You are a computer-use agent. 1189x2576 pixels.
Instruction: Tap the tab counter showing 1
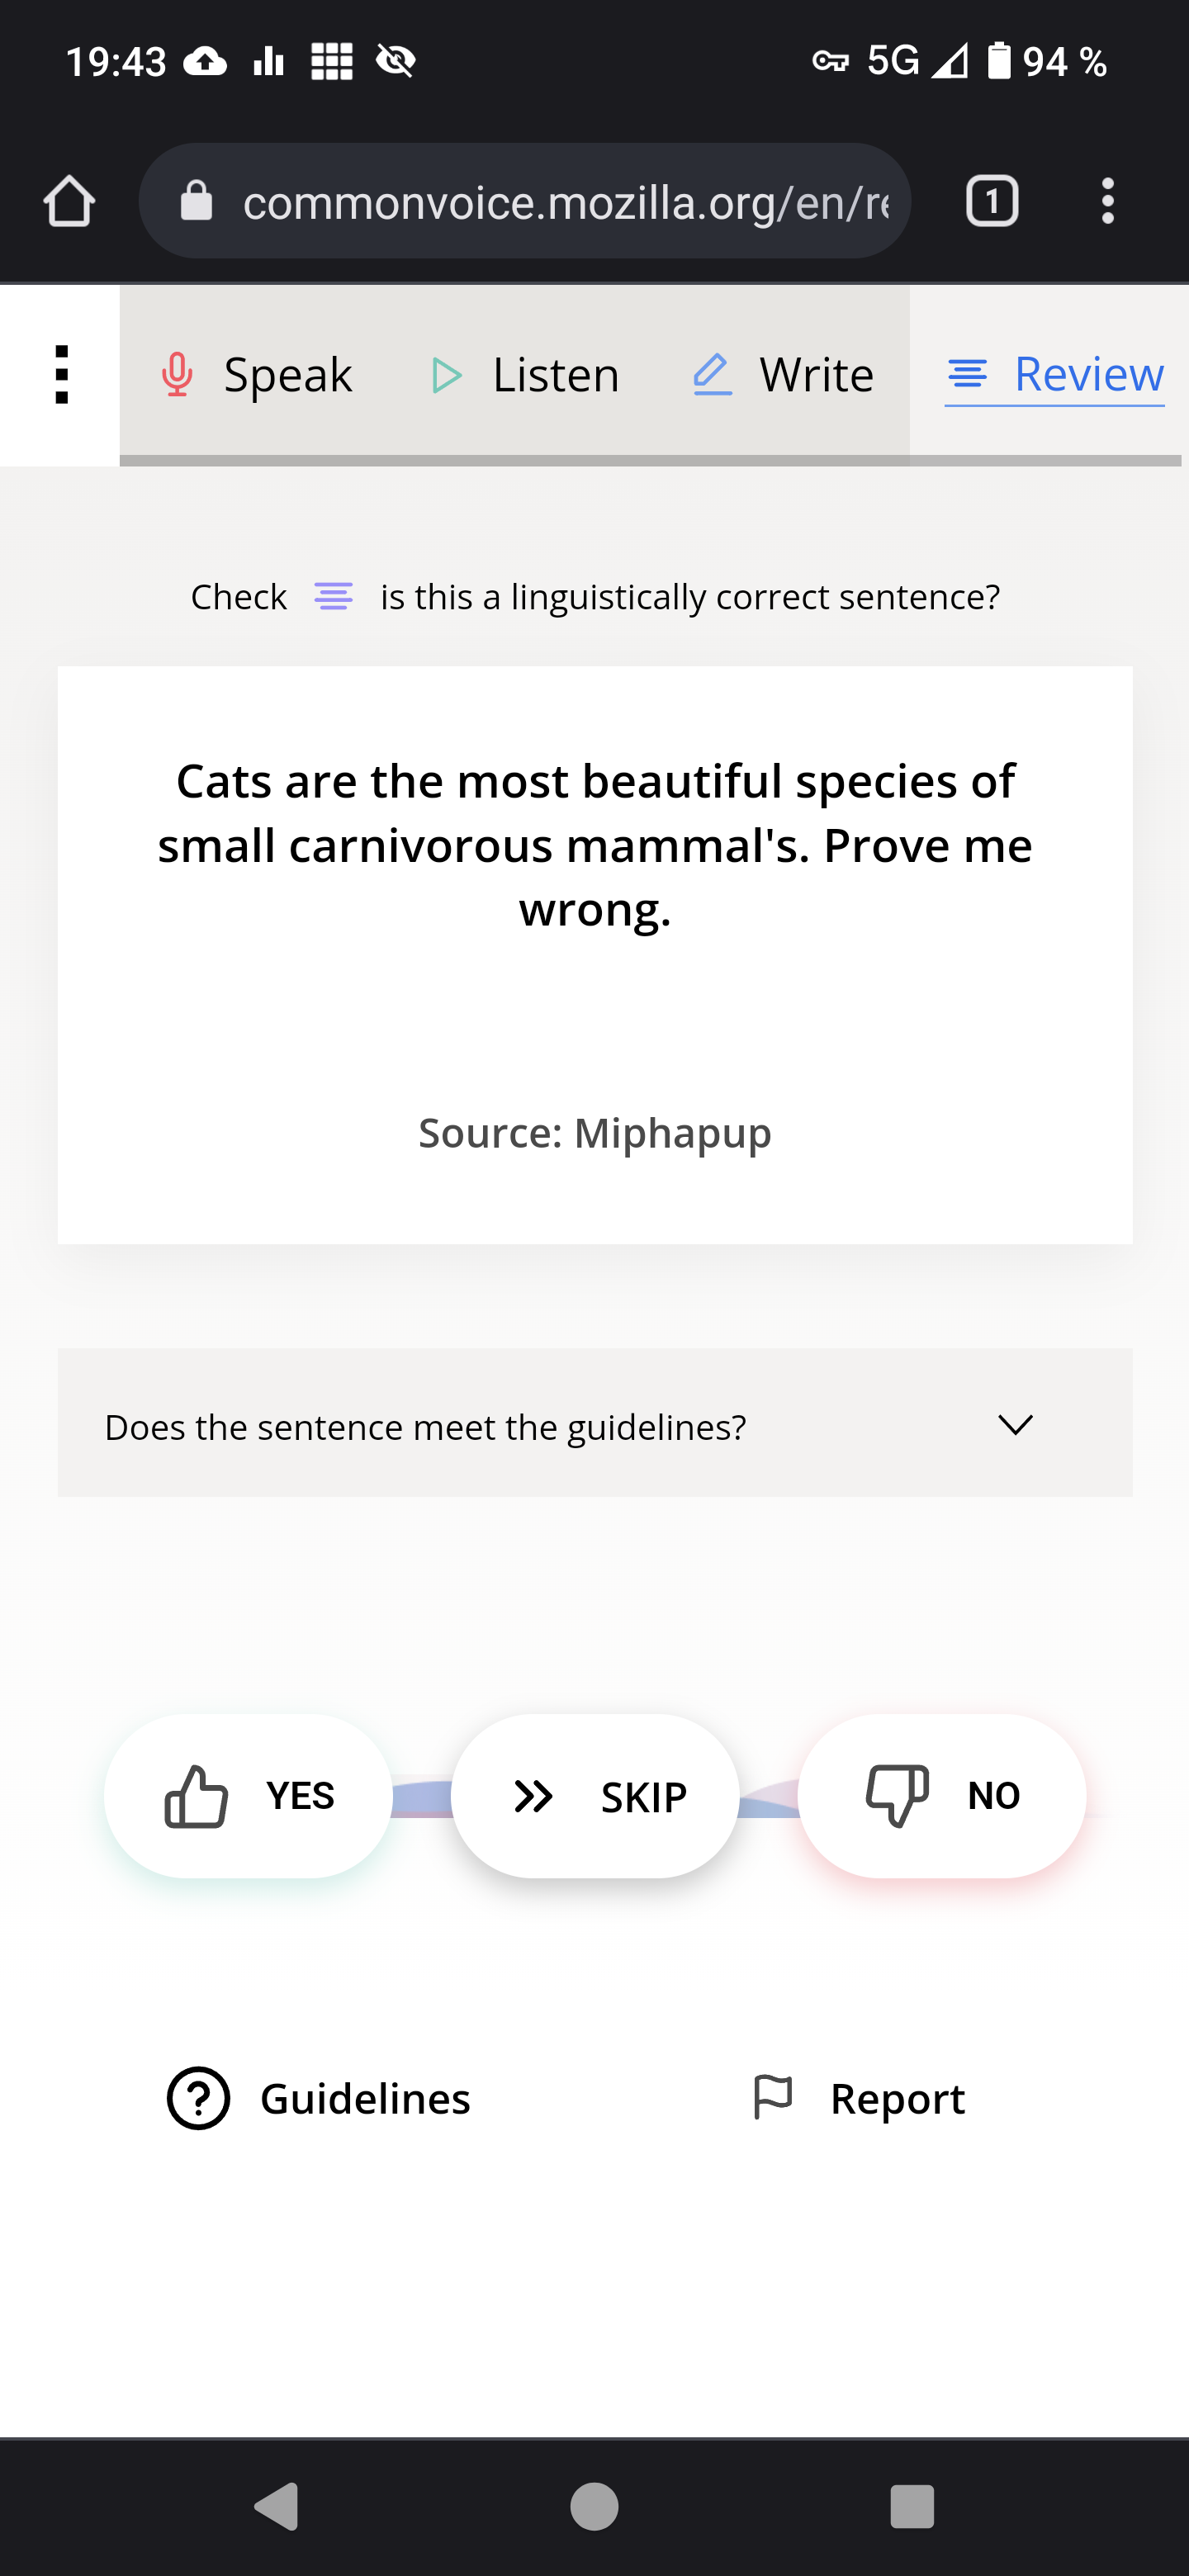(x=993, y=200)
